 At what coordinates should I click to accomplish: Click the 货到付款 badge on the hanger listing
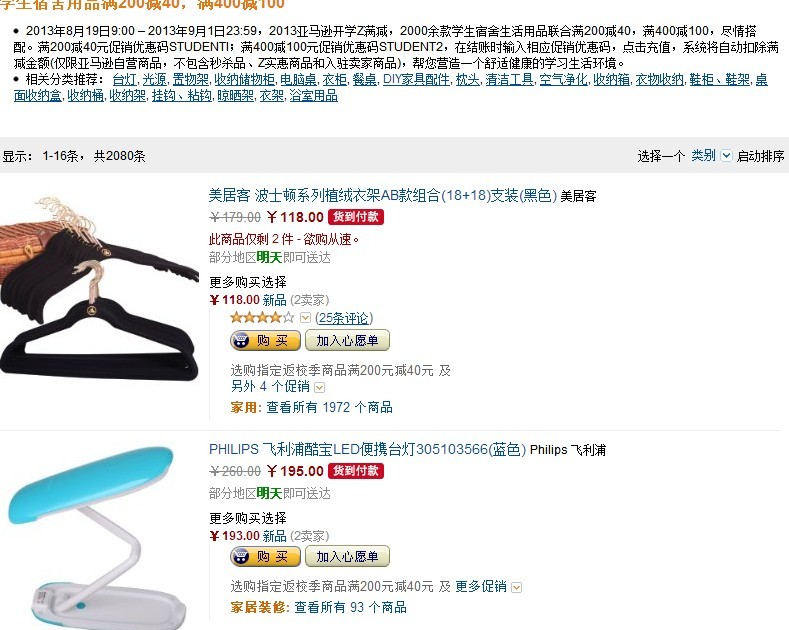(356, 217)
